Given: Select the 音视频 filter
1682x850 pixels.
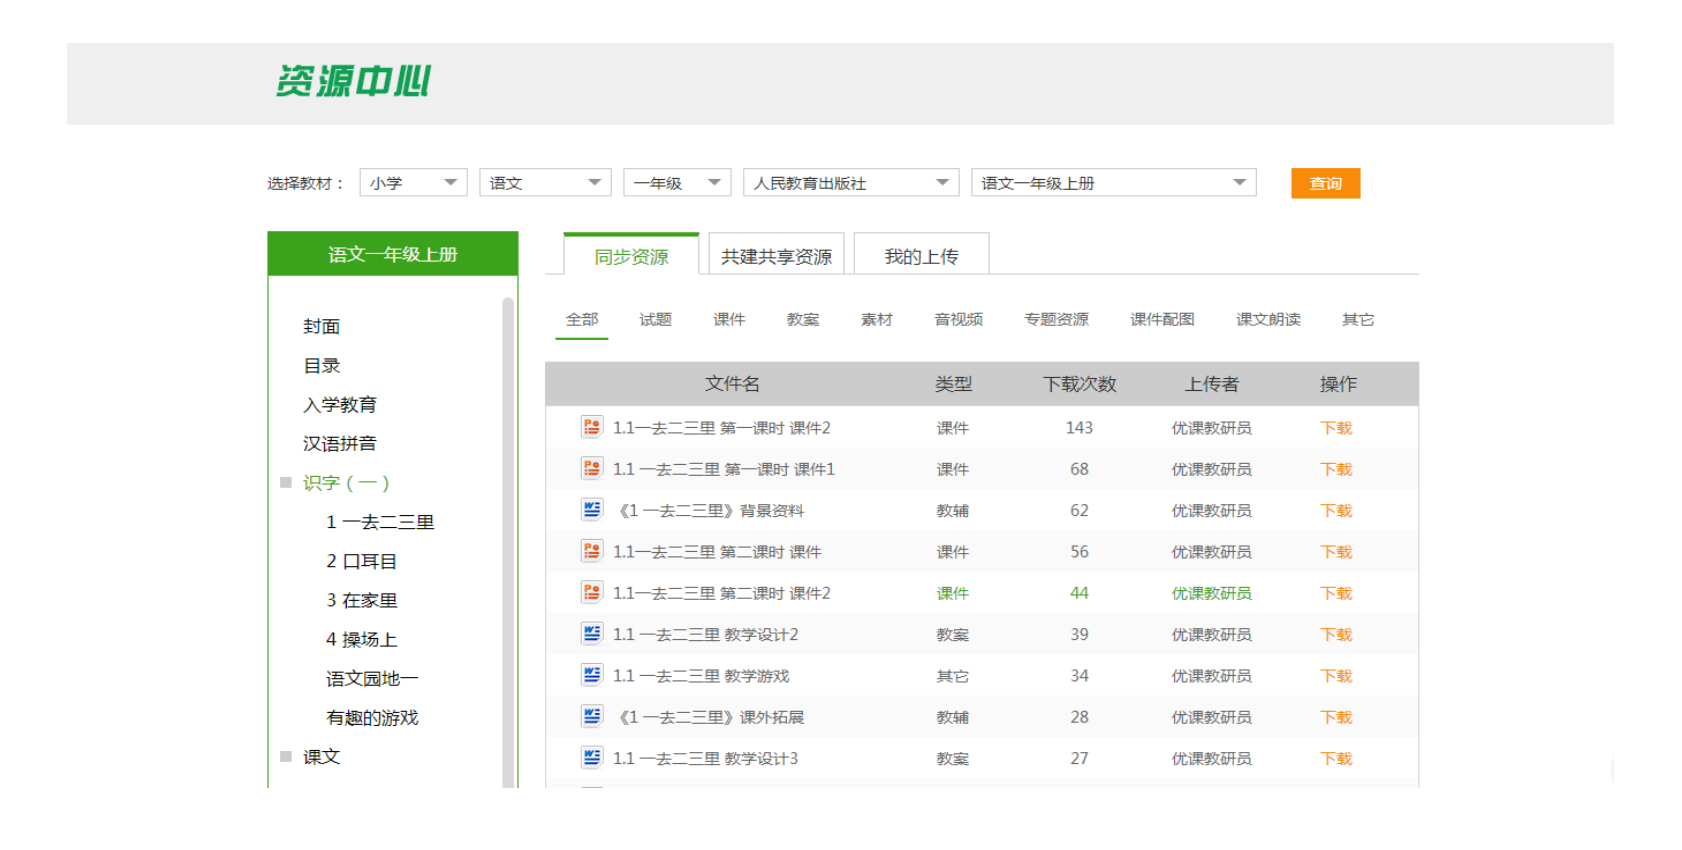Looking at the screenshot, I should [x=958, y=320].
